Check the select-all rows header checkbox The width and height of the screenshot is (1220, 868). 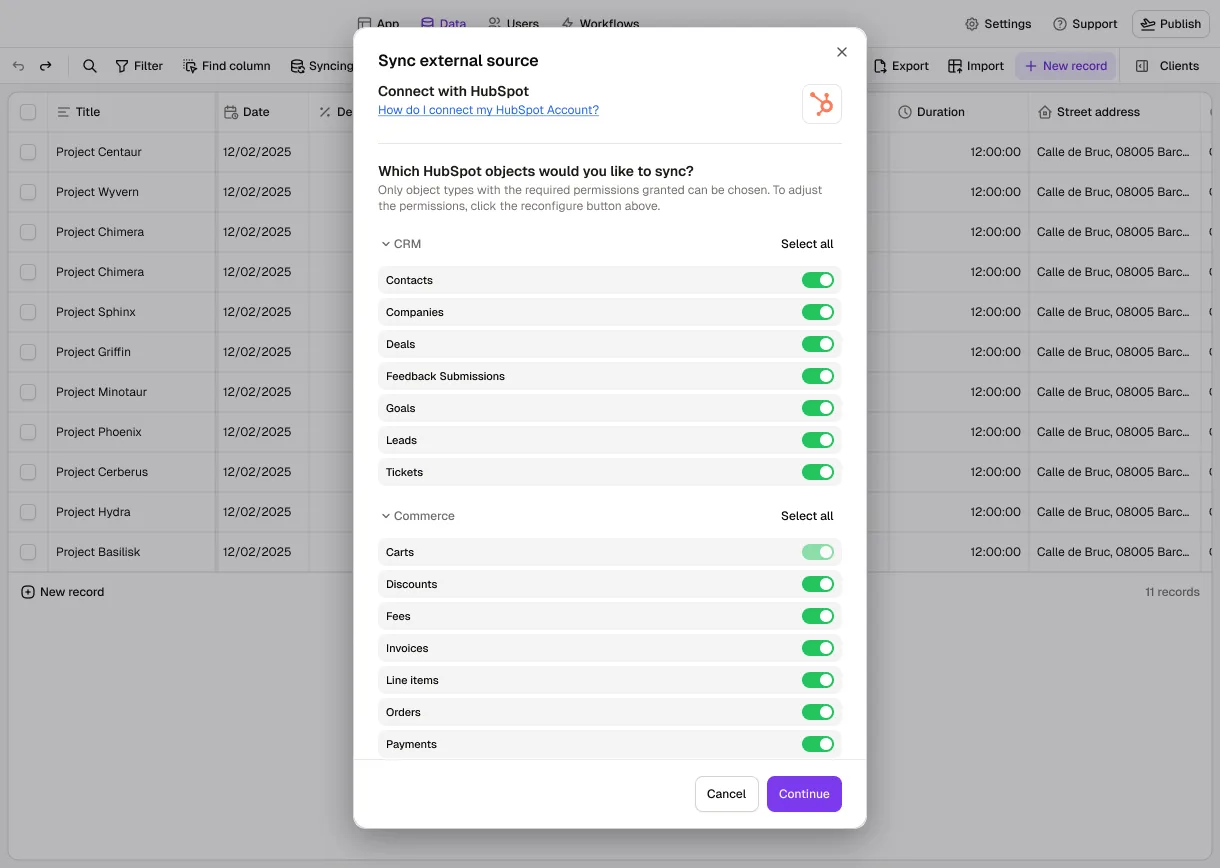28,112
